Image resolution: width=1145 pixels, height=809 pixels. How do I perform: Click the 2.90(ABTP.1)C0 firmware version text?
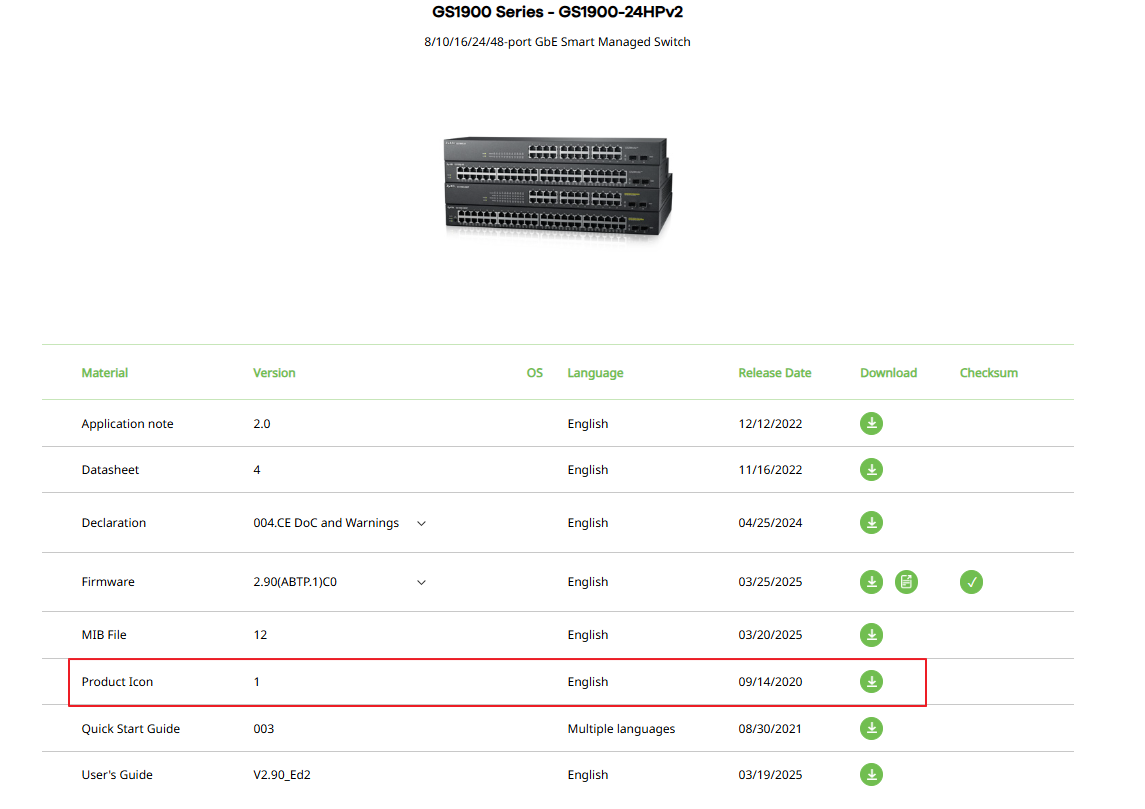pos(295,582)
